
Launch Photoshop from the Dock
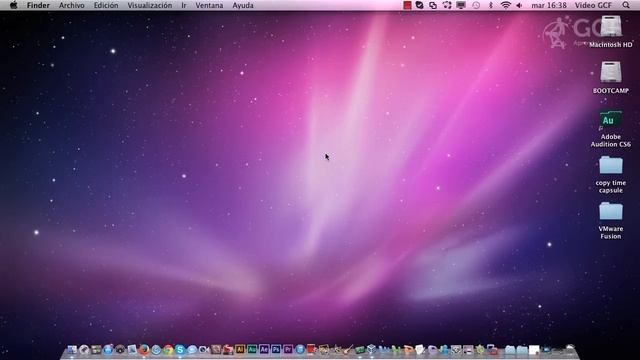(276, 349)
